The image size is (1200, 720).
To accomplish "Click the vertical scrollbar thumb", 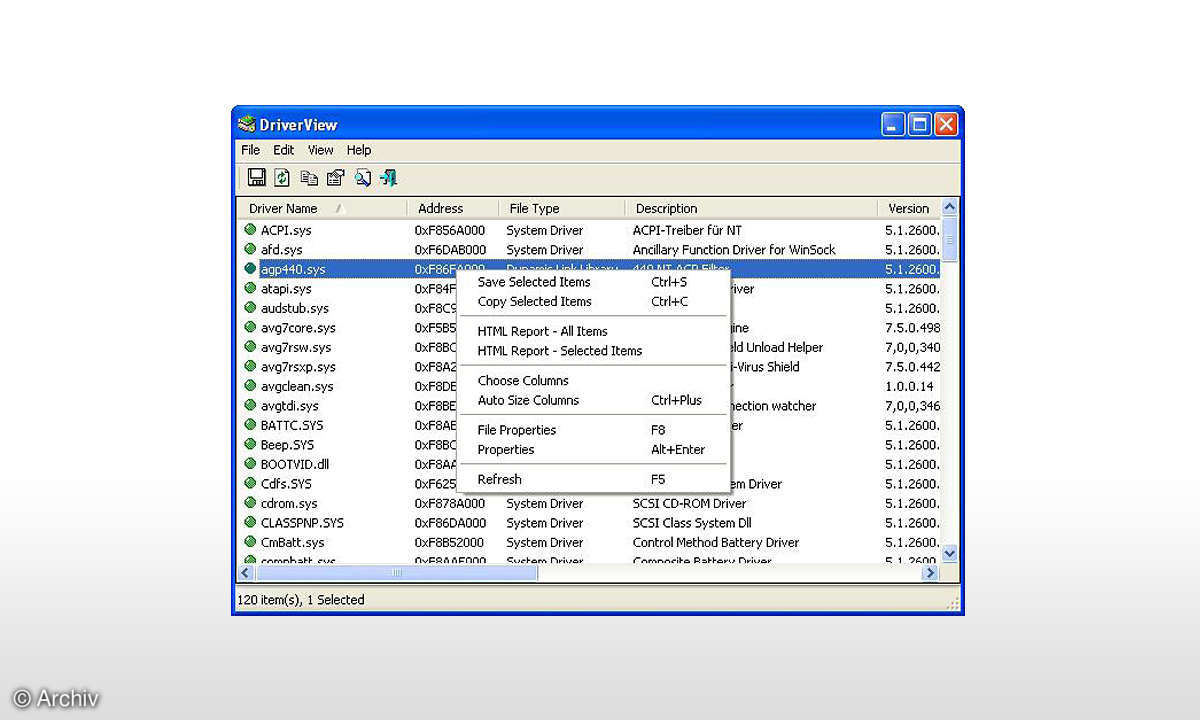I will [950, 238].
